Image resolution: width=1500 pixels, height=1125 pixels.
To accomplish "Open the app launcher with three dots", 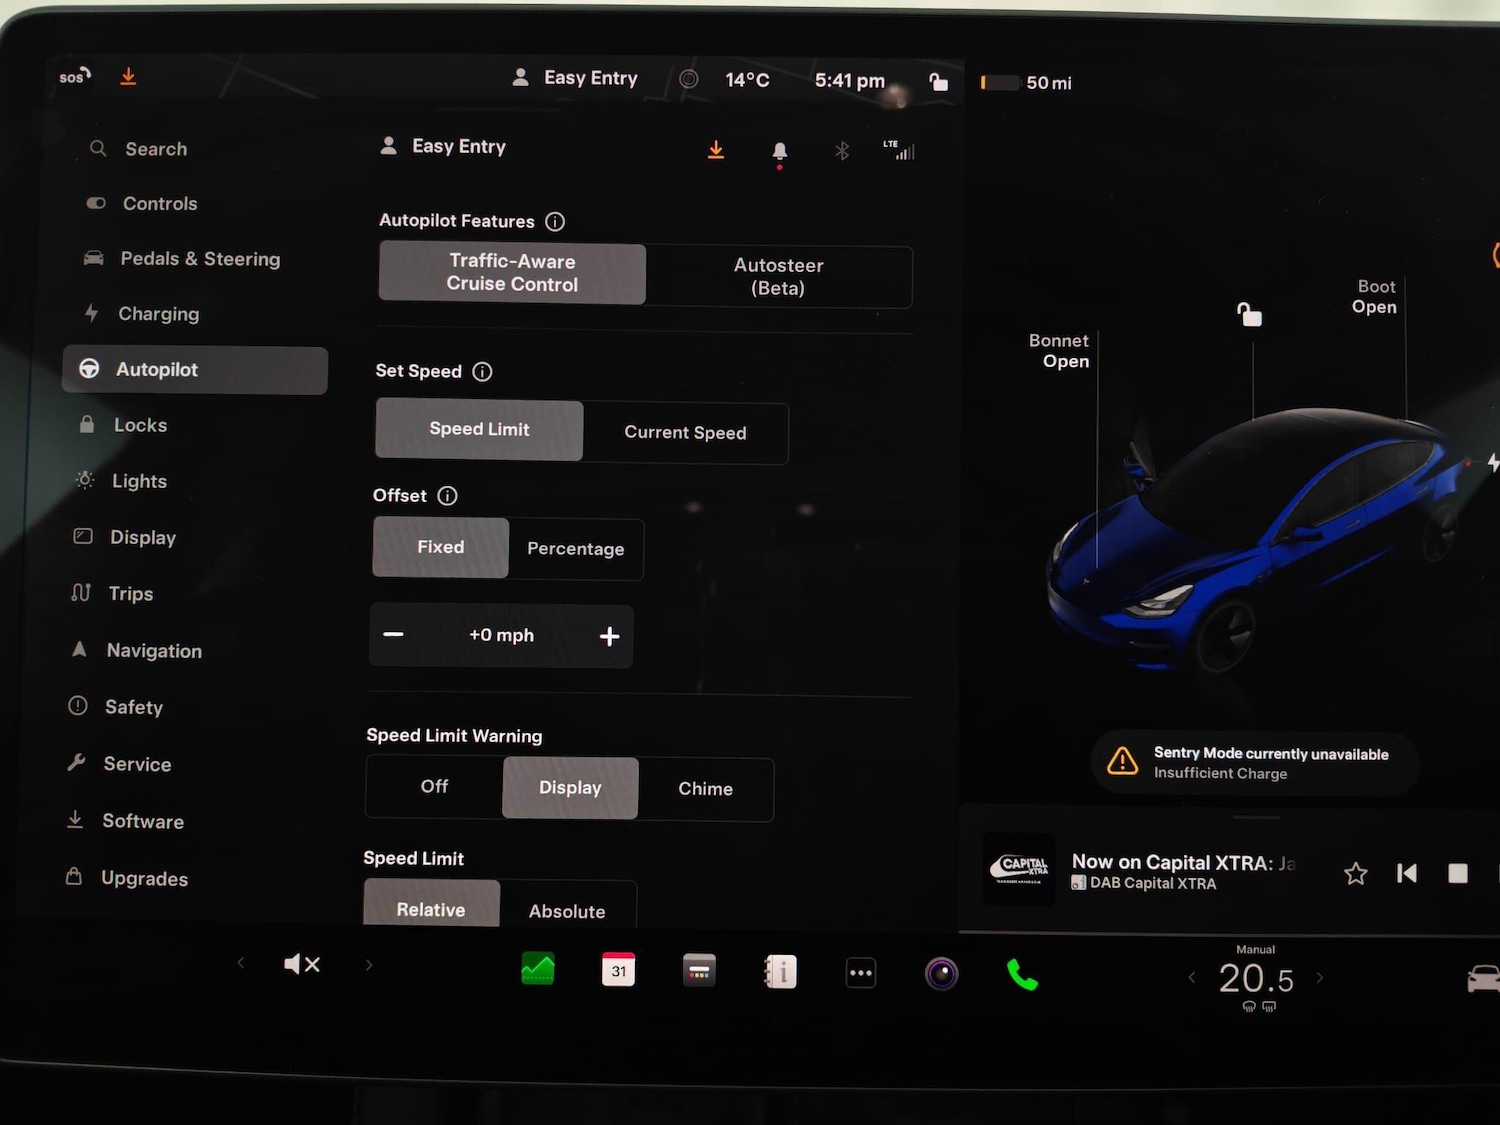I will point(860,971).
